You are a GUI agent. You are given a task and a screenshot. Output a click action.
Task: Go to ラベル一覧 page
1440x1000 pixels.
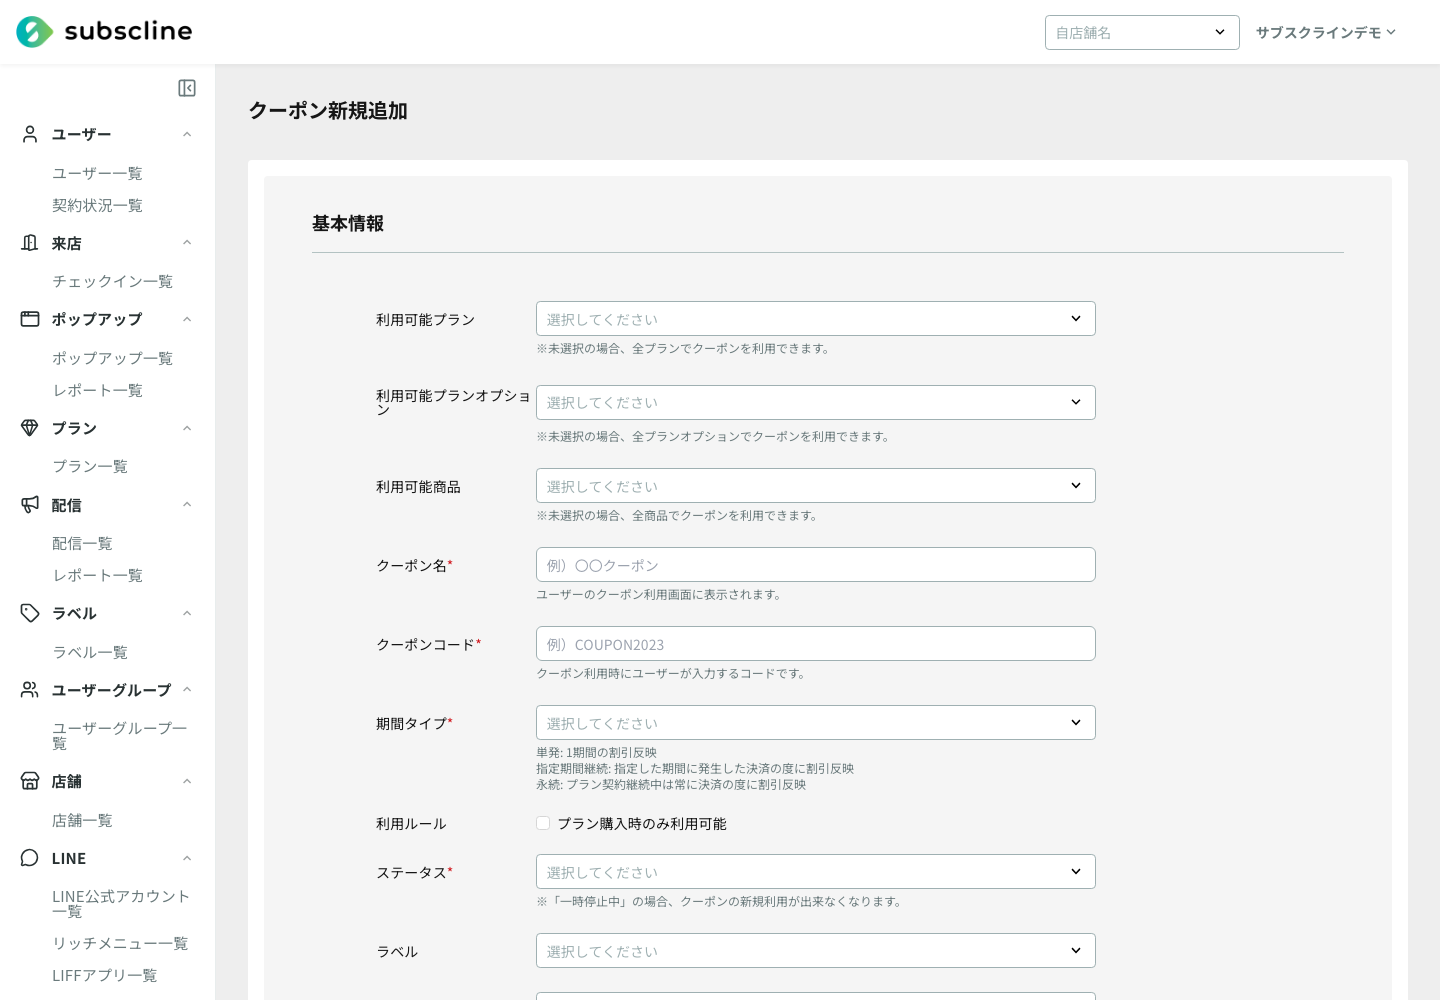[90, 652]
